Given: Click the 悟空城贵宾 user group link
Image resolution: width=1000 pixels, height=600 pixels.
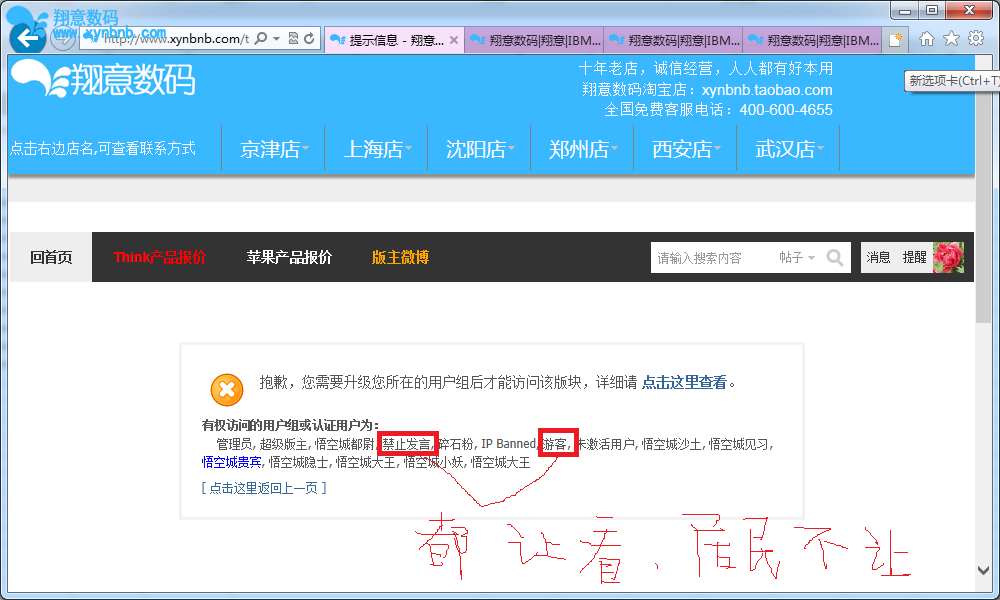Looking at the screenshot, I should [232, 462].
